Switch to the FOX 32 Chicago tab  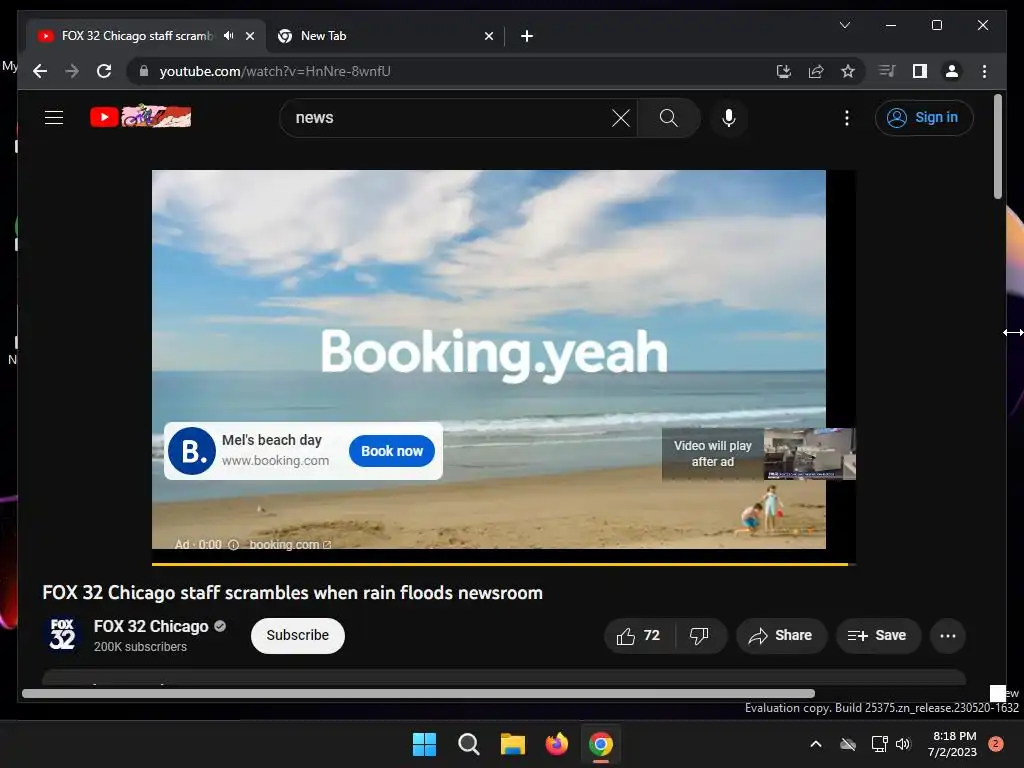point(137,36)
